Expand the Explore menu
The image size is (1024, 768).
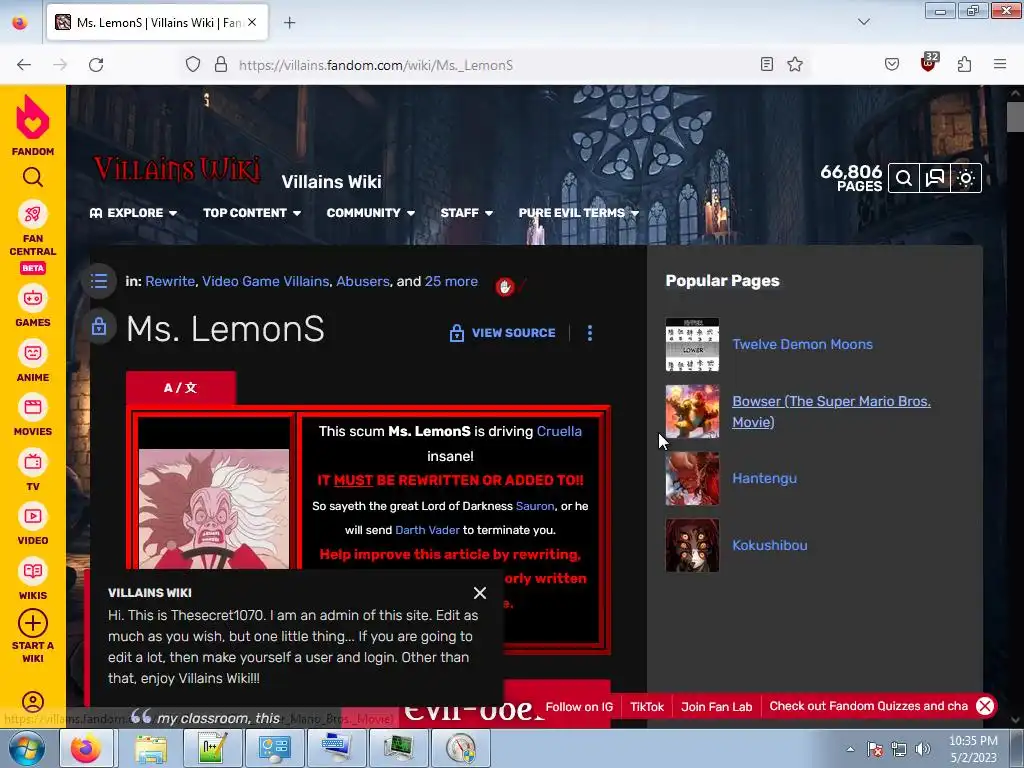tap(133, 213)
